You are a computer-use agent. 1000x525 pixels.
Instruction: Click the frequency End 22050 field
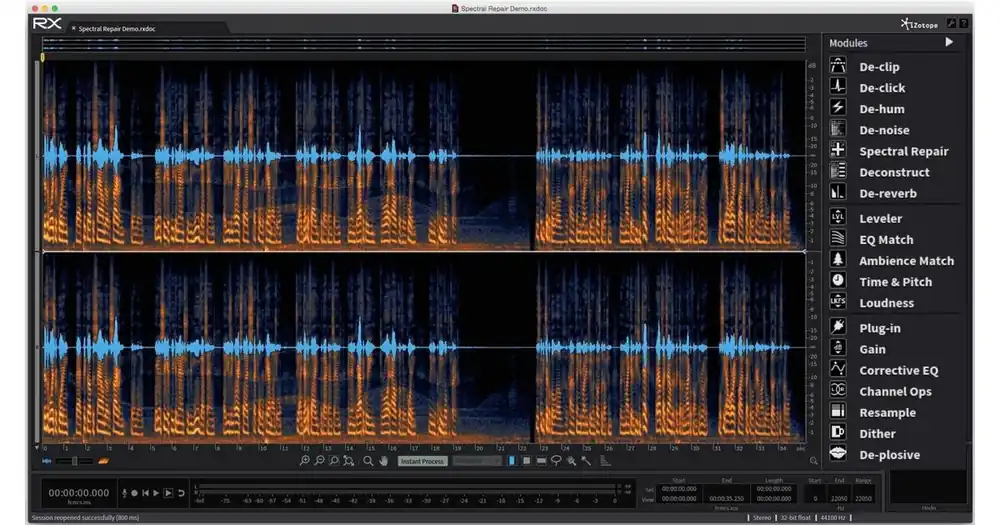(839, 499)
